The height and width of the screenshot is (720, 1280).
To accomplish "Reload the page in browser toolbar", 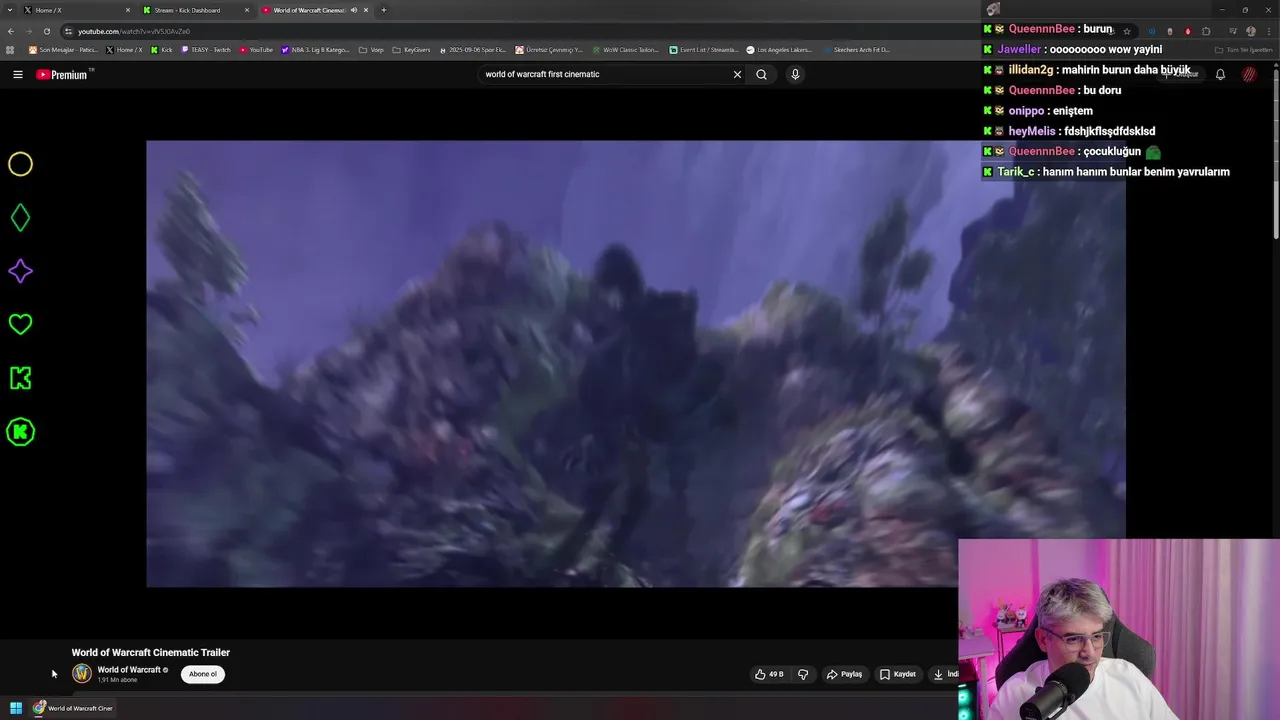I will (x=46, y=31).
